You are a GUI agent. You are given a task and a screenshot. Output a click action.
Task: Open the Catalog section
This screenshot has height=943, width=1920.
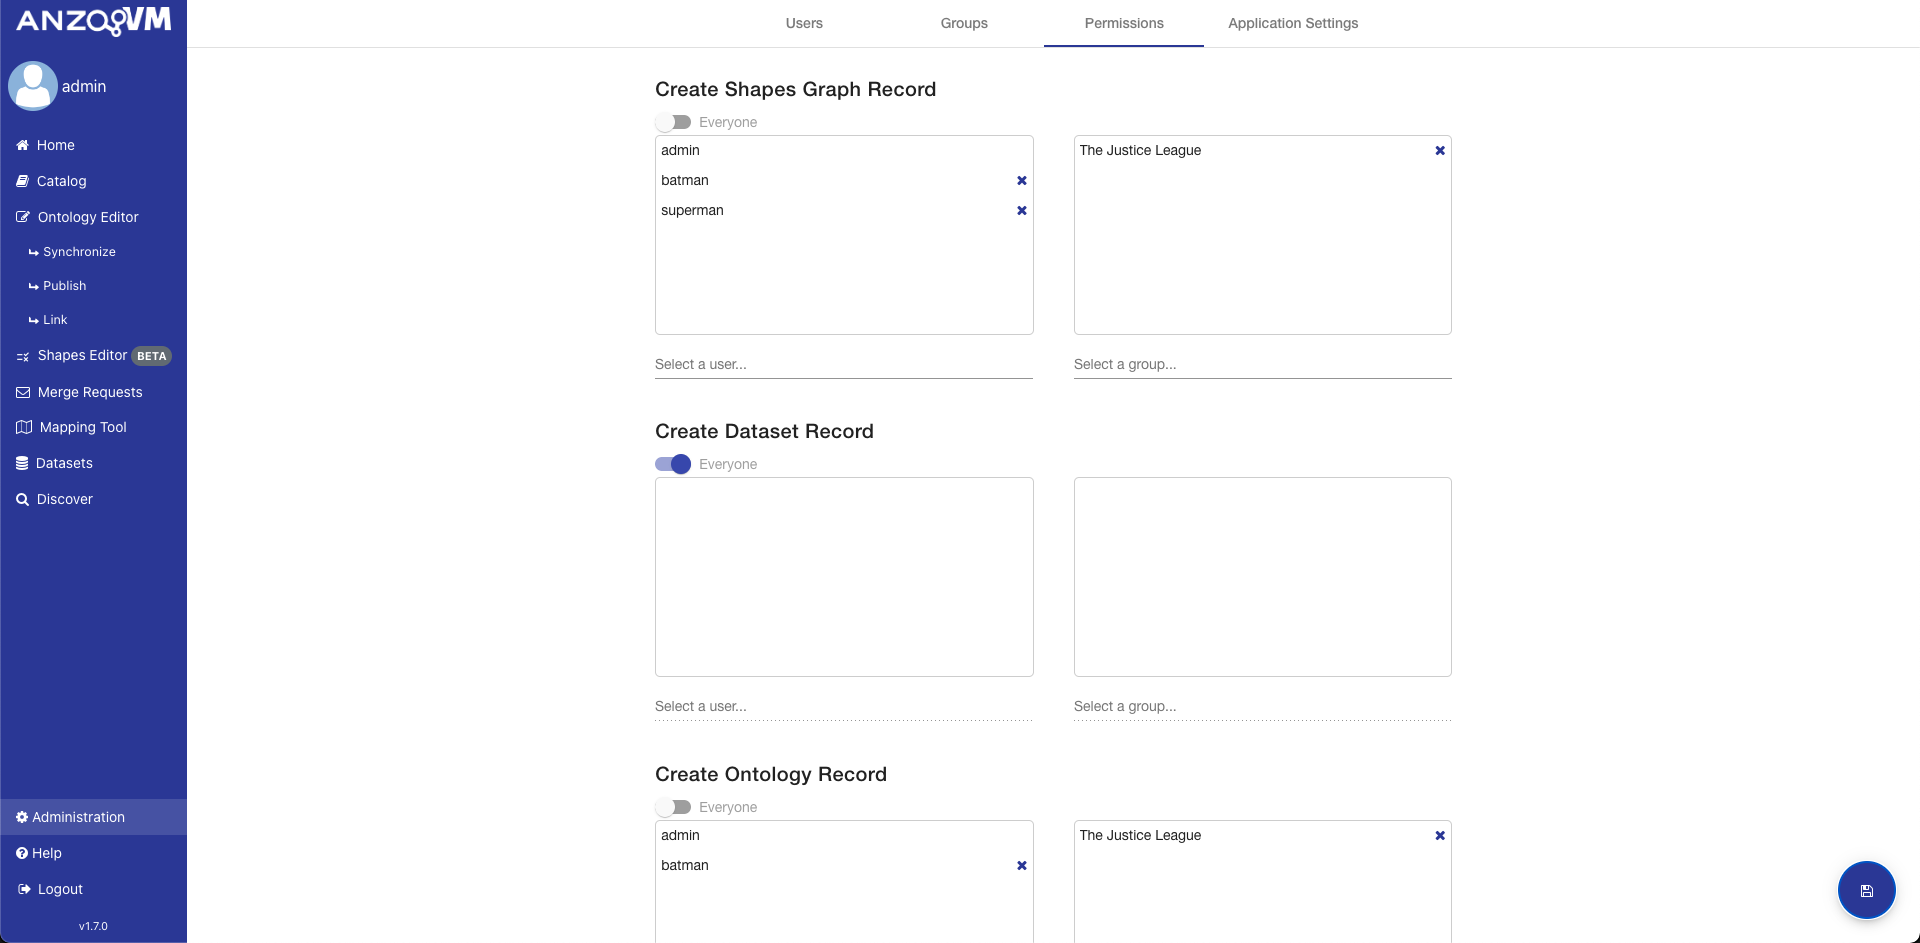coord(62,181)
